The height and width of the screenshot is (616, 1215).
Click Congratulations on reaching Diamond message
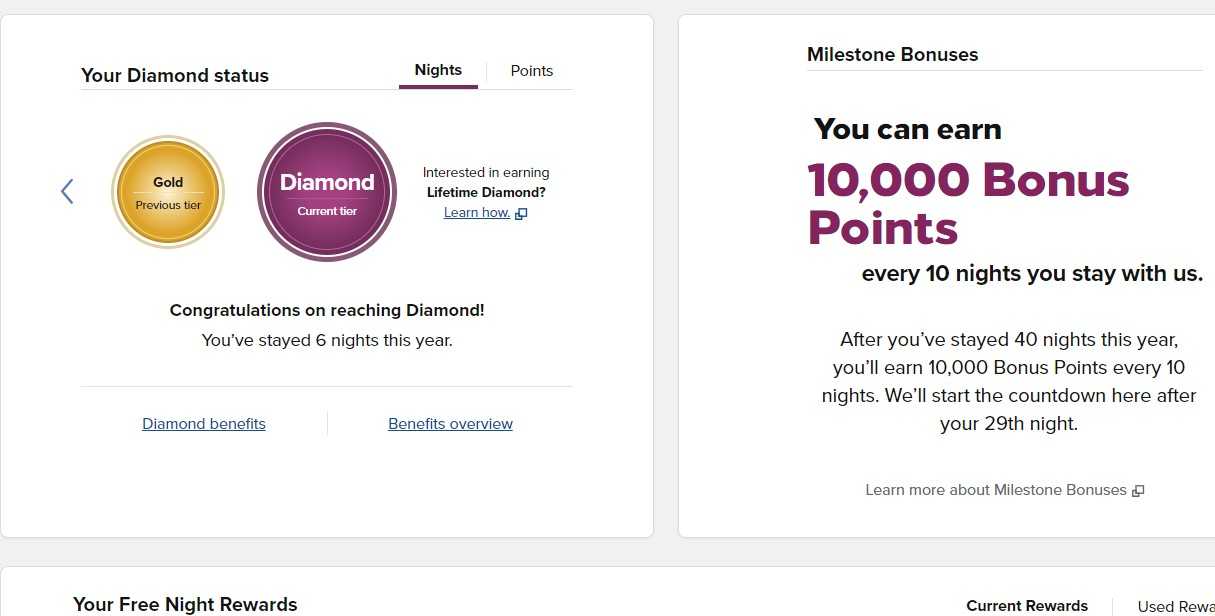point(327,311)
